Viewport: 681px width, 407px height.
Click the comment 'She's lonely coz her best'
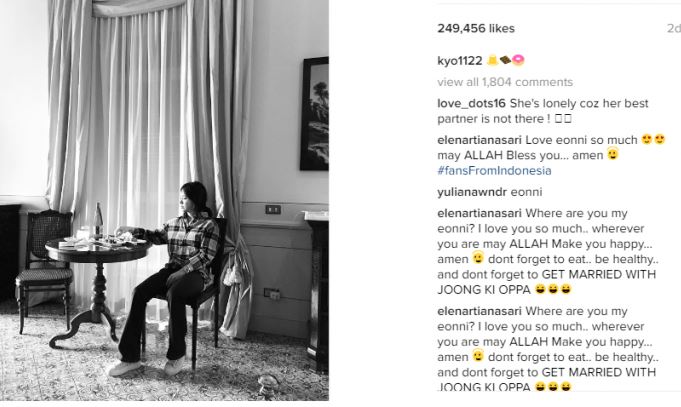579,104
